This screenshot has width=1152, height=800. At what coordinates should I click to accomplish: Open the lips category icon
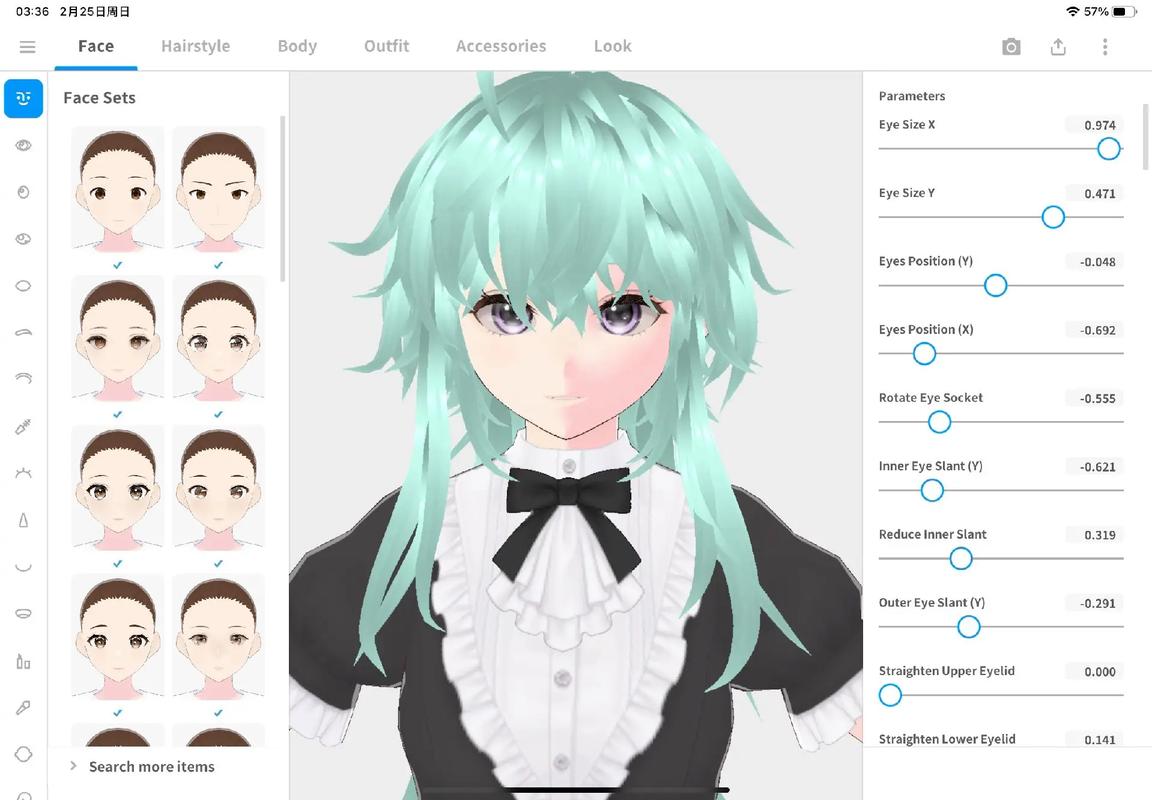[x=24, y=613]
